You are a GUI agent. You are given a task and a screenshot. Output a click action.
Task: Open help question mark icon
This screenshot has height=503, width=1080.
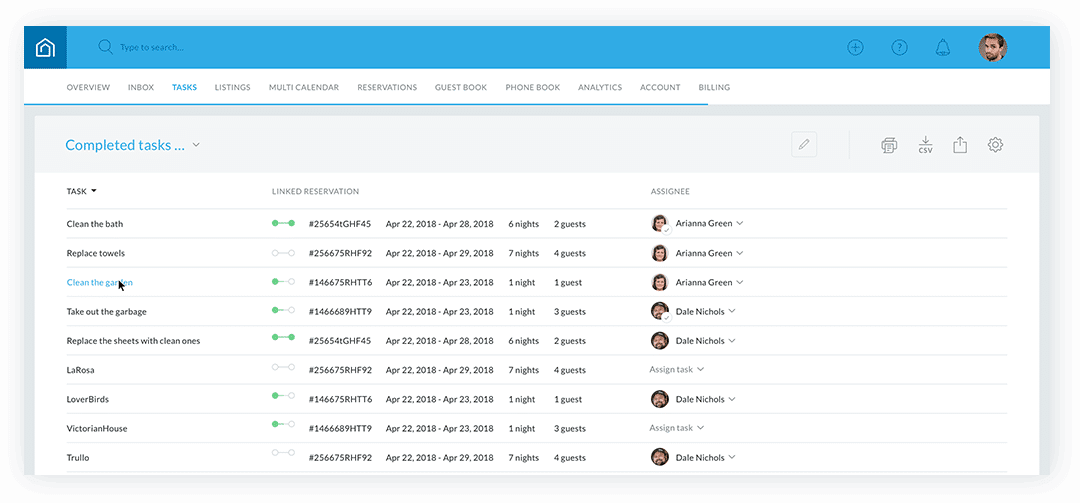(x=899, y=48)
